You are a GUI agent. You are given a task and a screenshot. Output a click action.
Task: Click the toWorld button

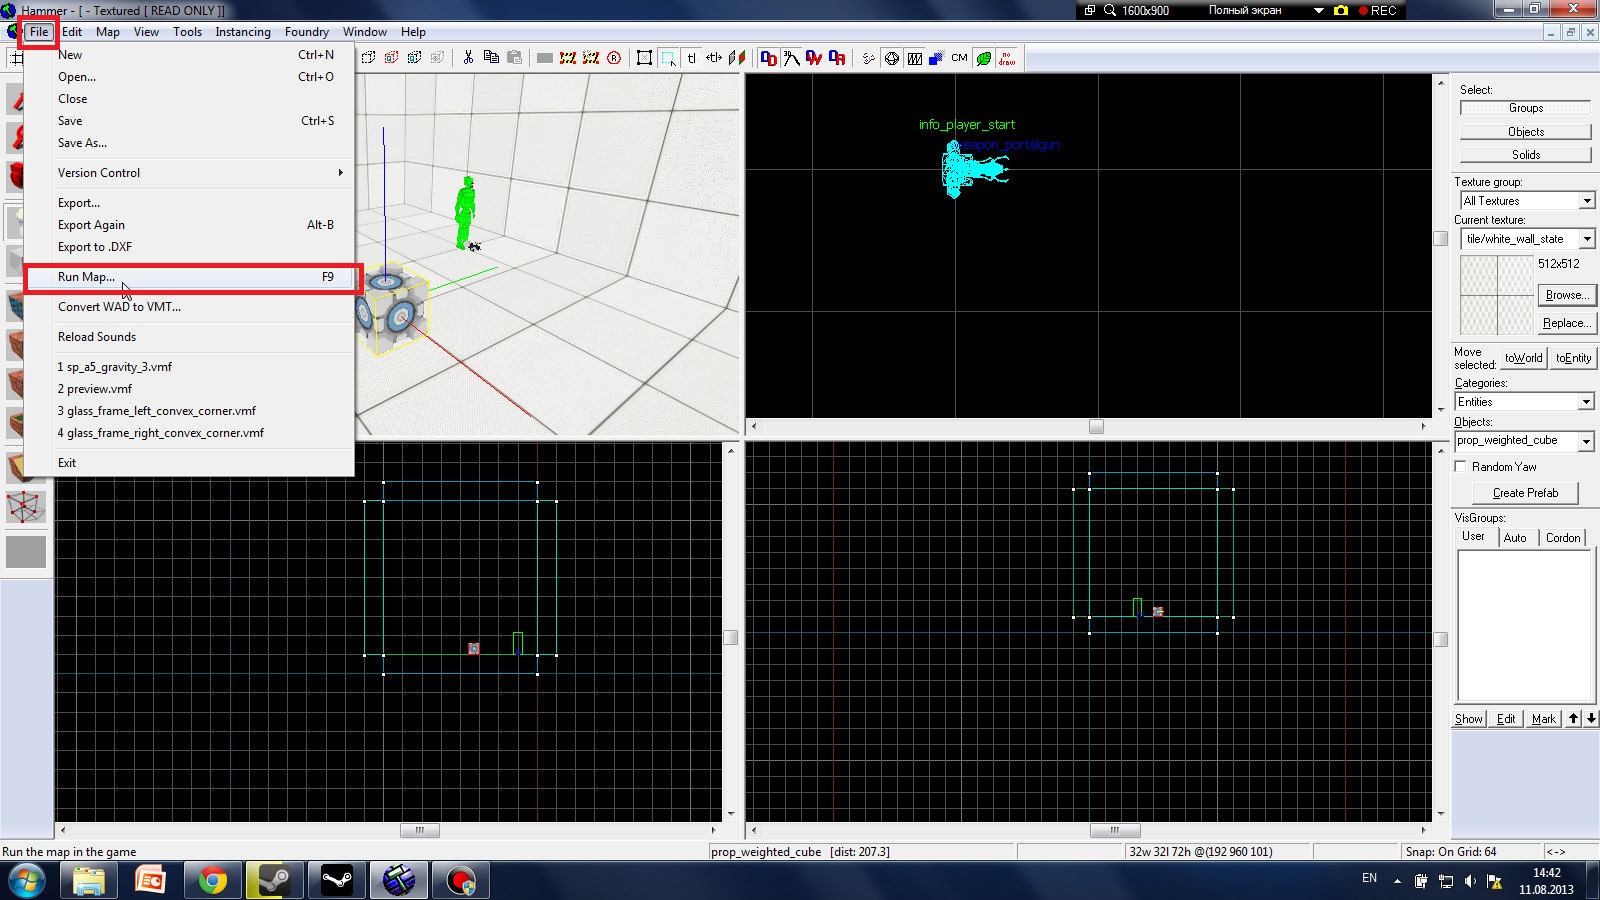pyautogui.click(x=1523, y=358)
